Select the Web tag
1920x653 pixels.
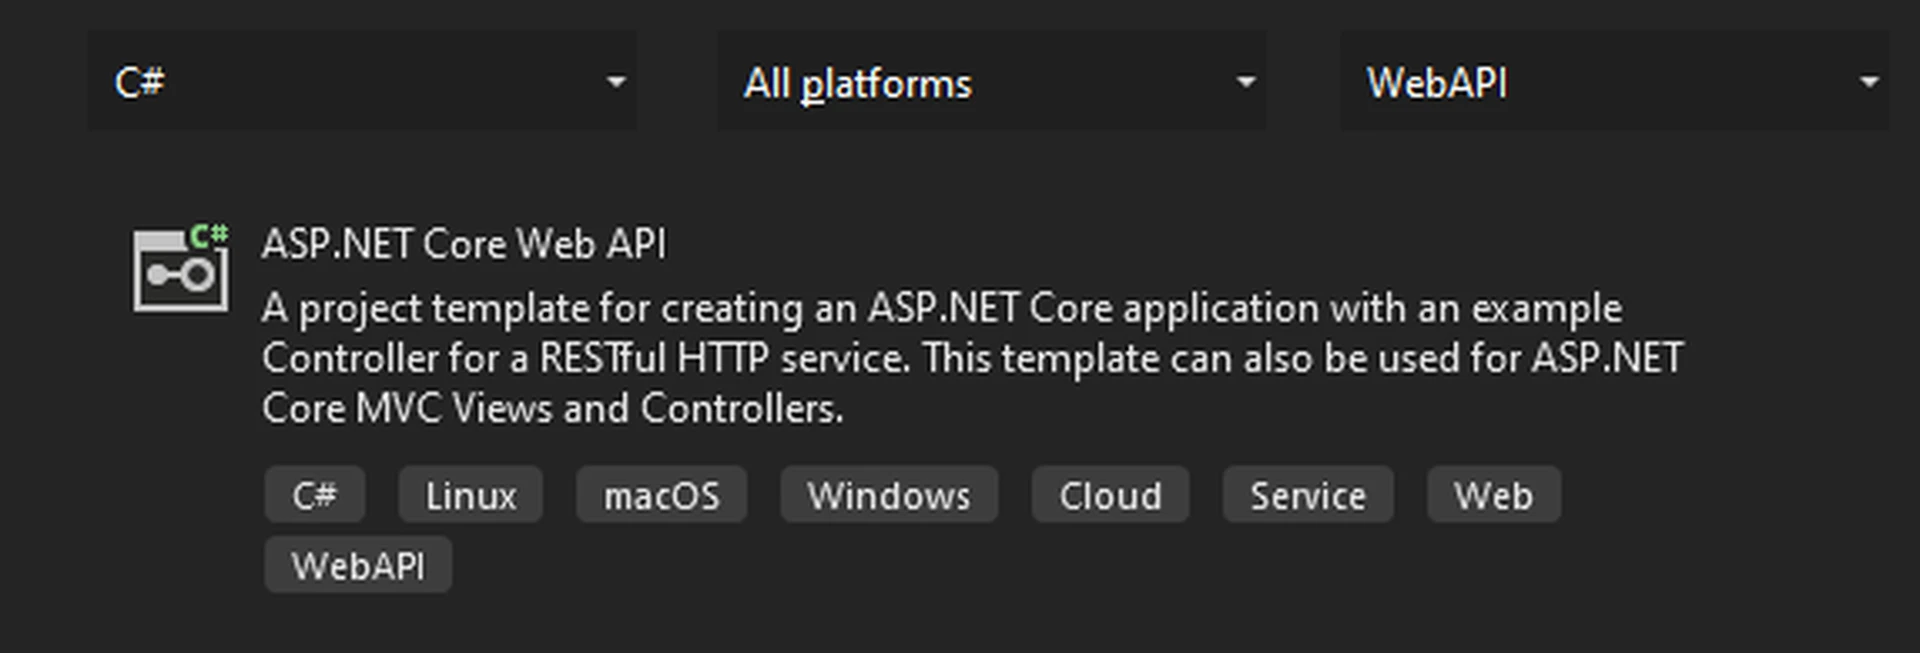tap(1493, 495)
